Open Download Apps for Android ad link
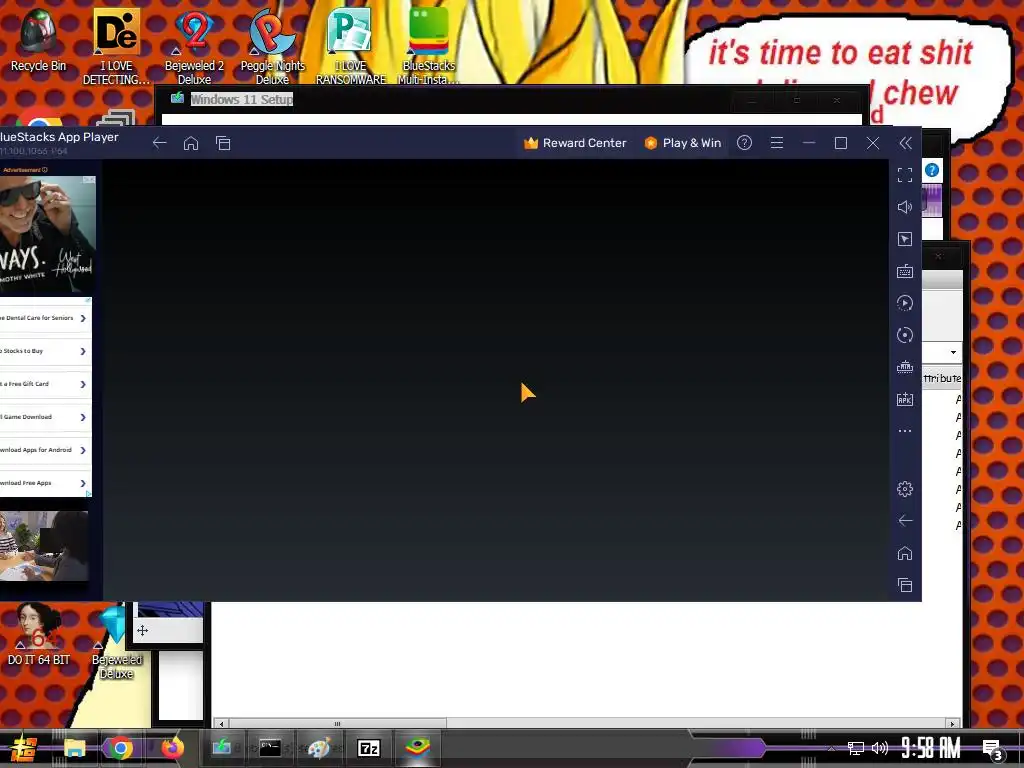This screenshot has height=768, width=1024. (x=44, y=450)
